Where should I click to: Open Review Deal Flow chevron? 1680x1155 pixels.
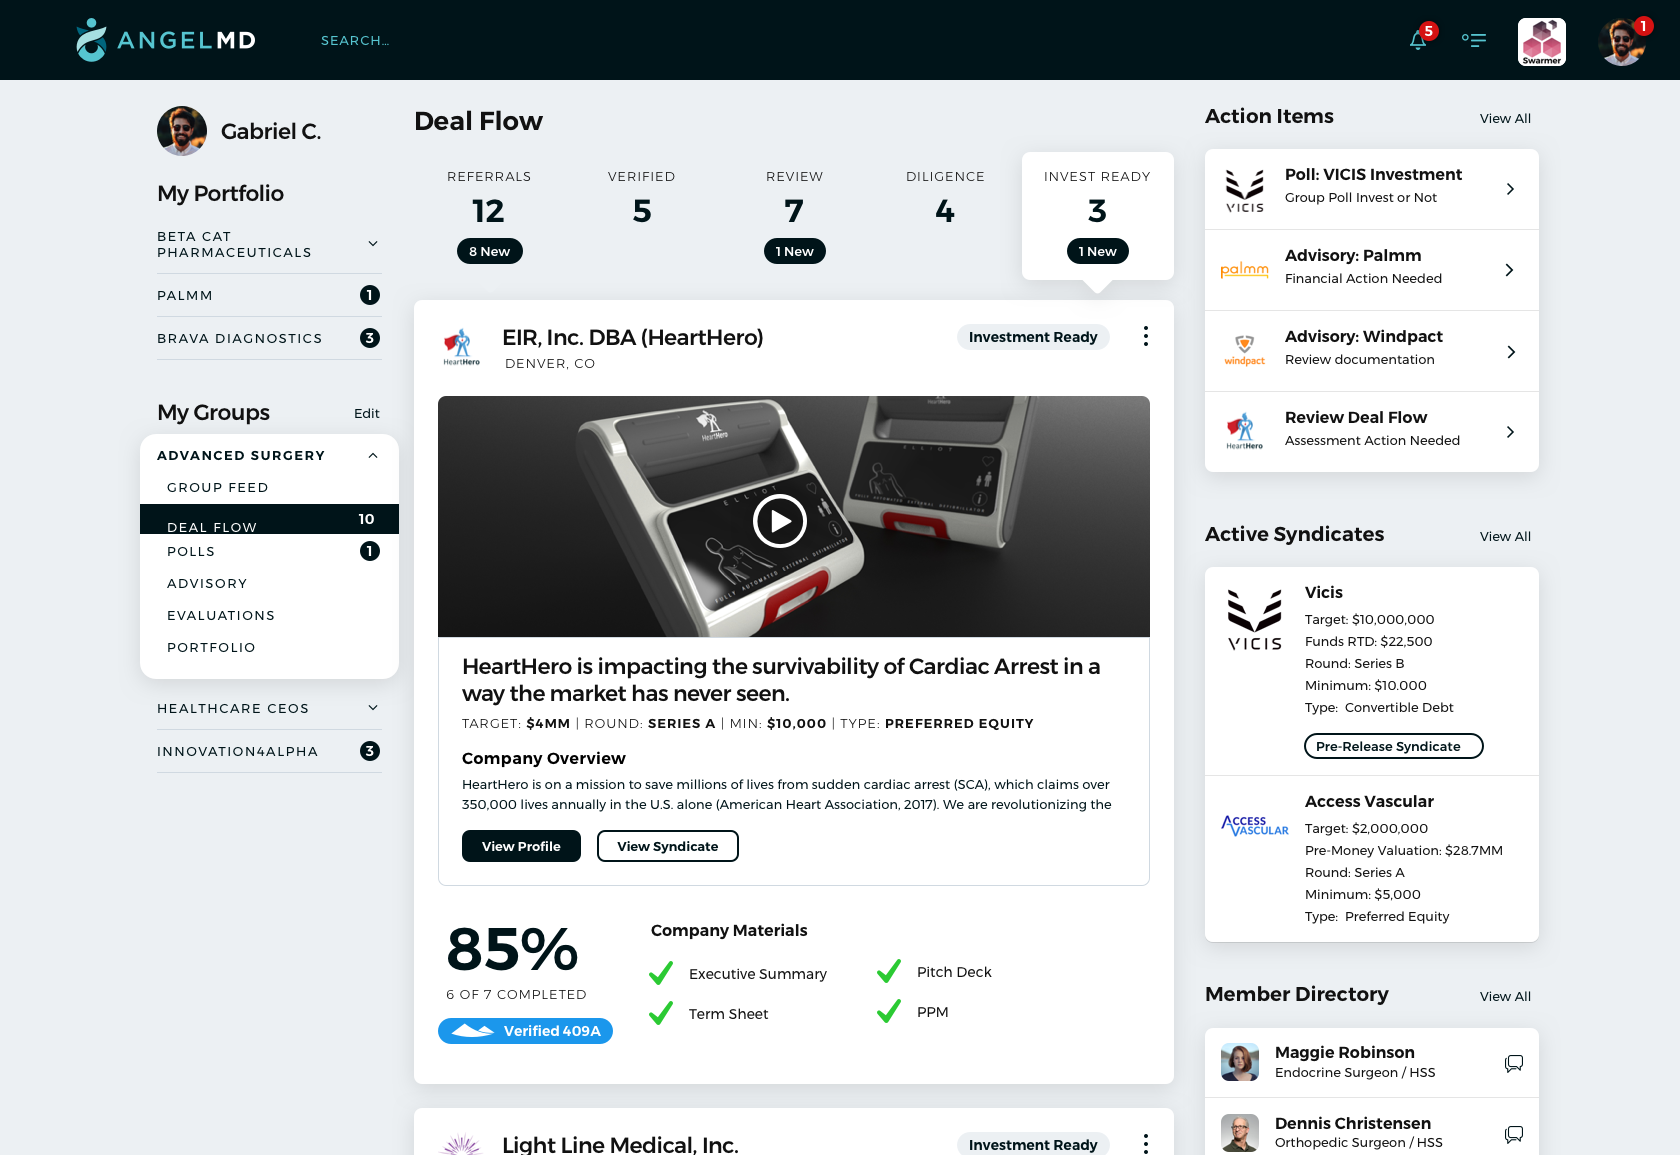click(x=1510, y=432)
